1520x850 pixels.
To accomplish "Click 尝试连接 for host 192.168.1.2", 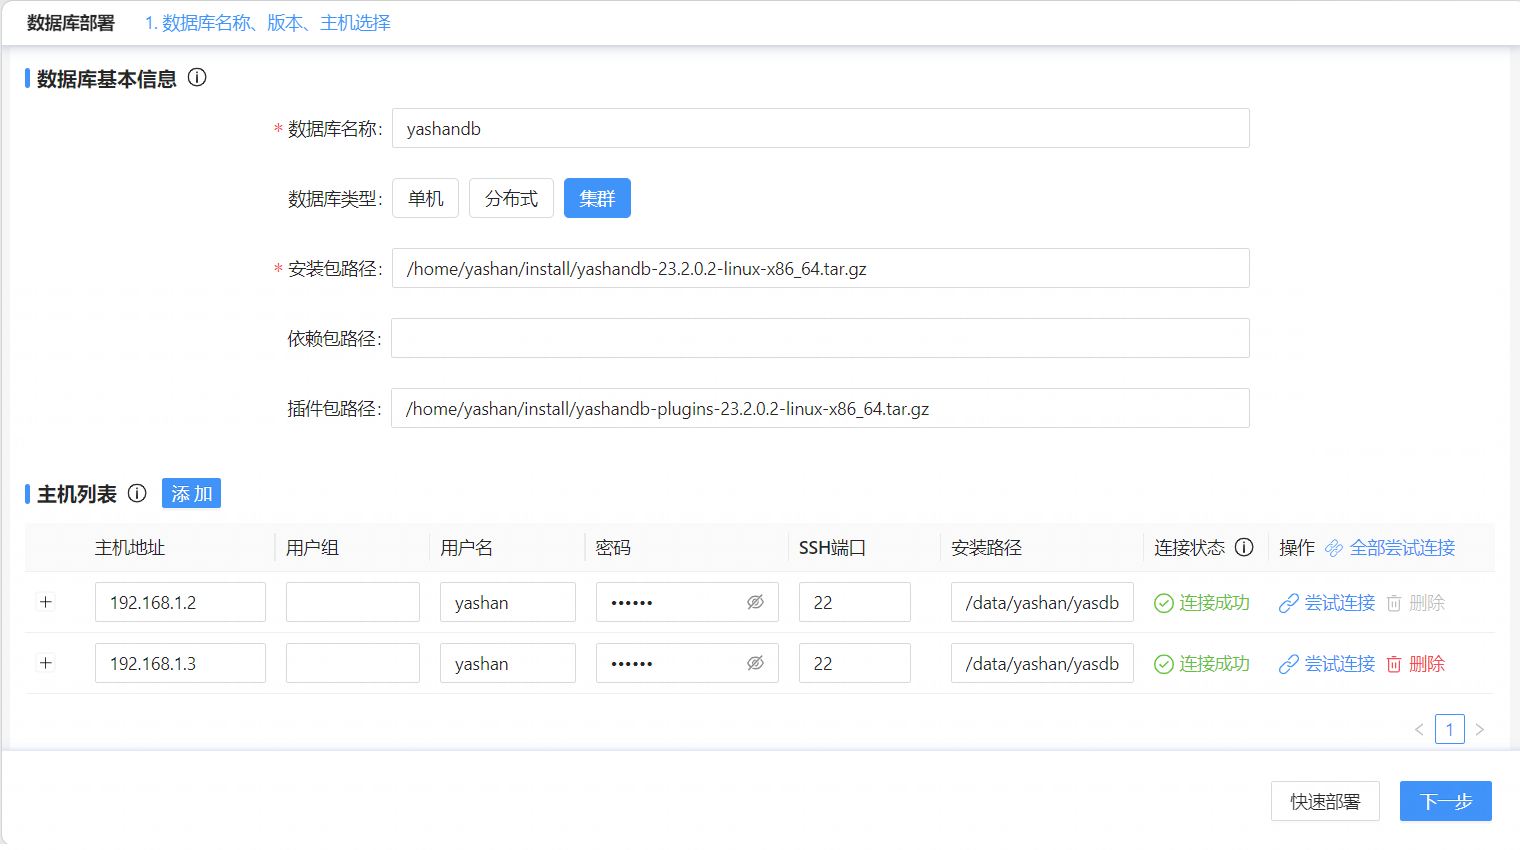I will click(x=1340, y=603).
